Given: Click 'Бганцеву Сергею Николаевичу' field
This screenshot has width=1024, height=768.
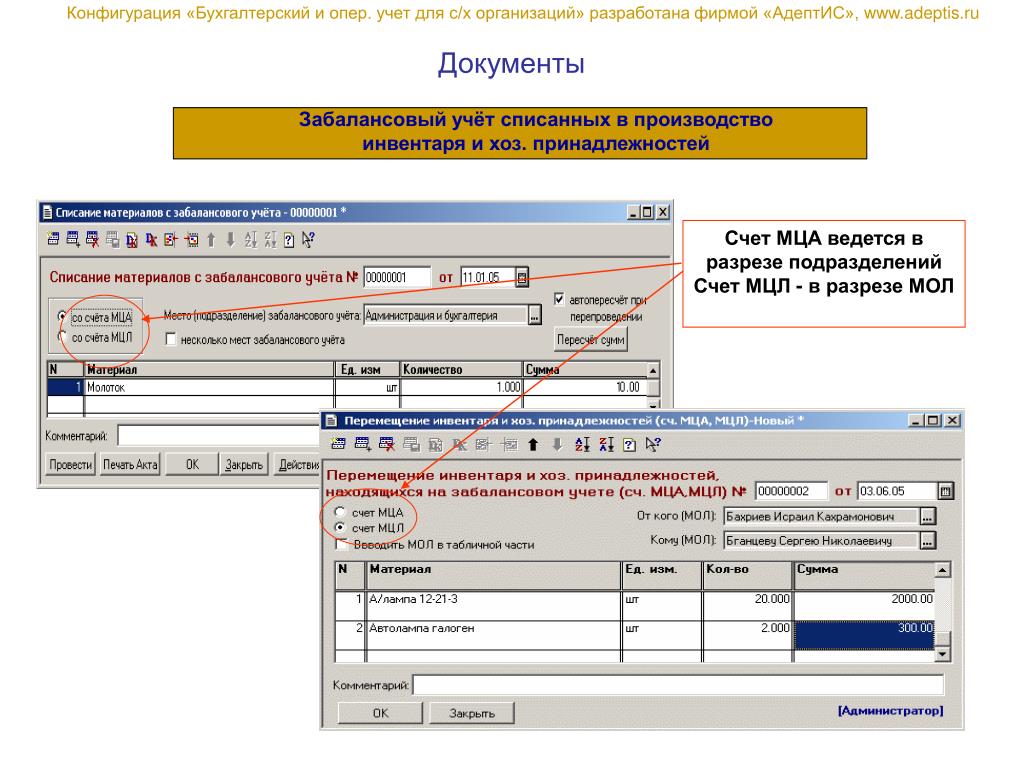Looking at the screenshot, I should (822, 541).
